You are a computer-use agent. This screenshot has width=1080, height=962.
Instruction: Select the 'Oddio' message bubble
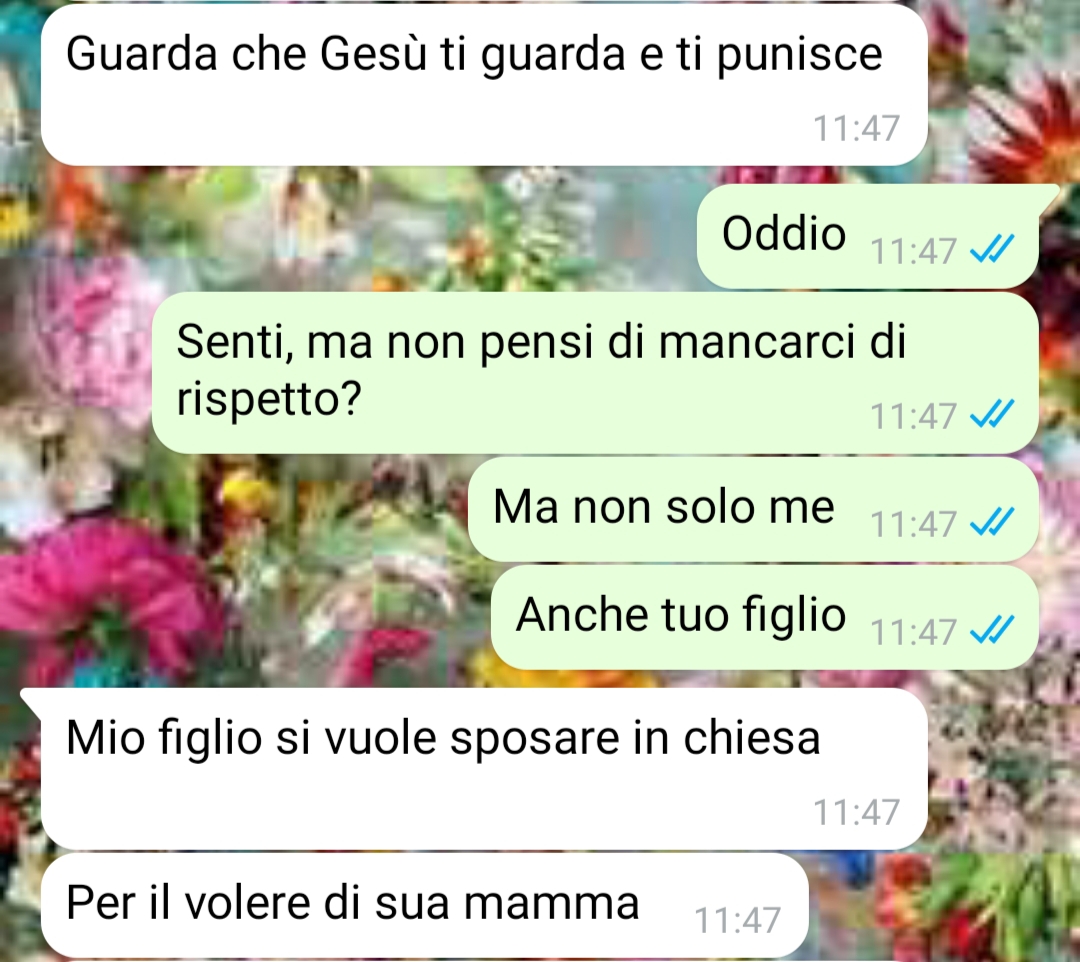(868, 236)
